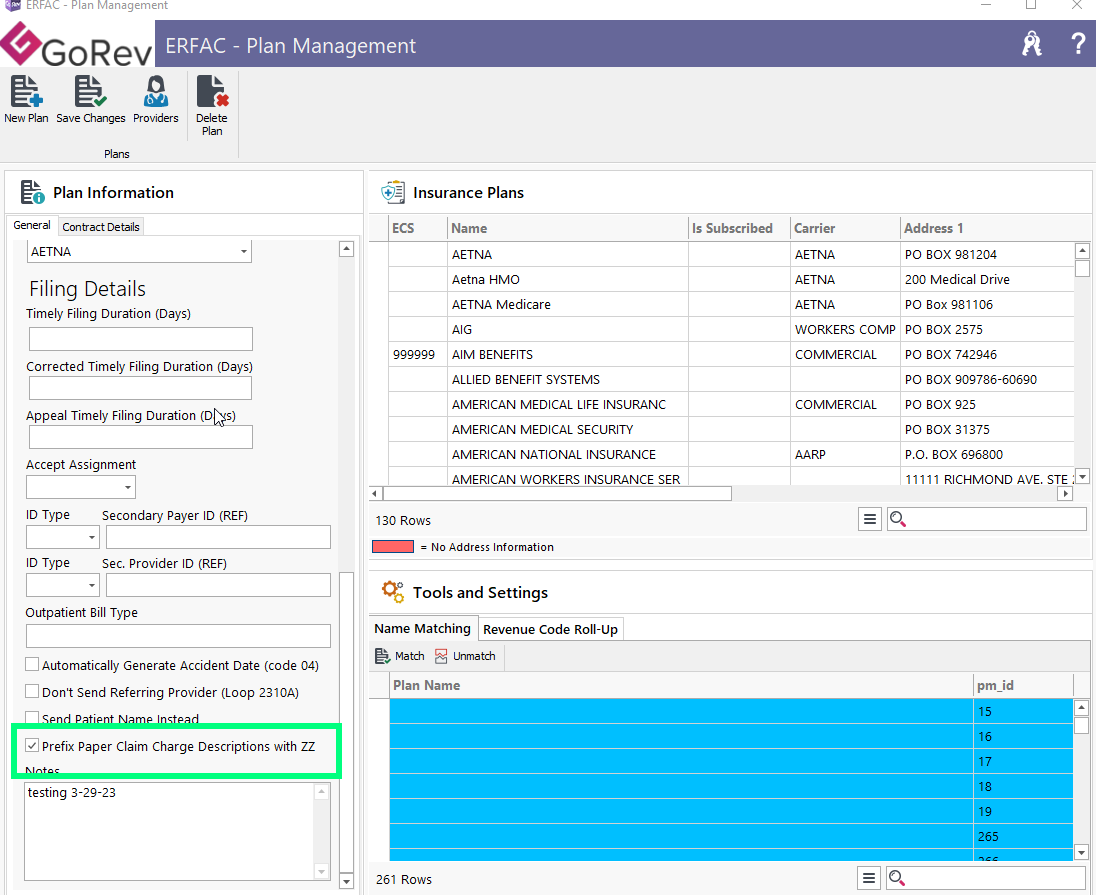1096x895 pixels.
Task: Switch to the Contract Details tab
Action: (101, 227)
